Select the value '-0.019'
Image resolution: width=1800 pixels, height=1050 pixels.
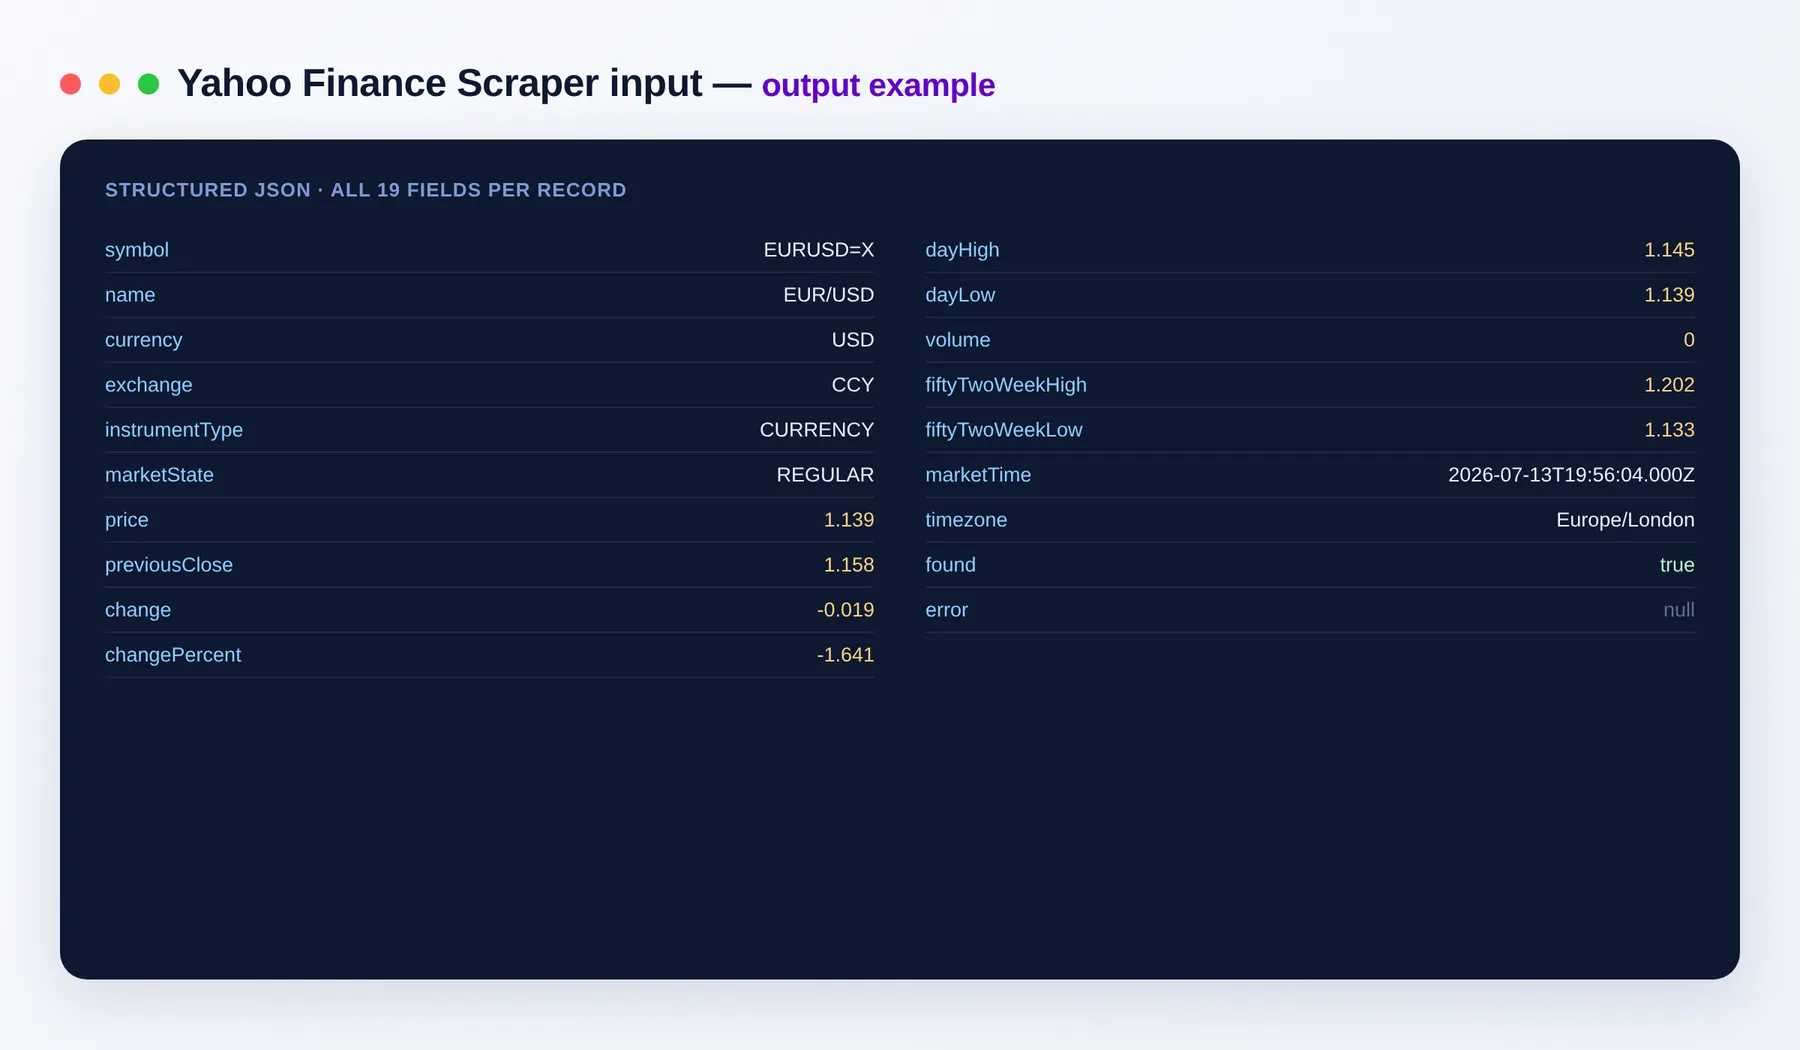coord(846,610)
